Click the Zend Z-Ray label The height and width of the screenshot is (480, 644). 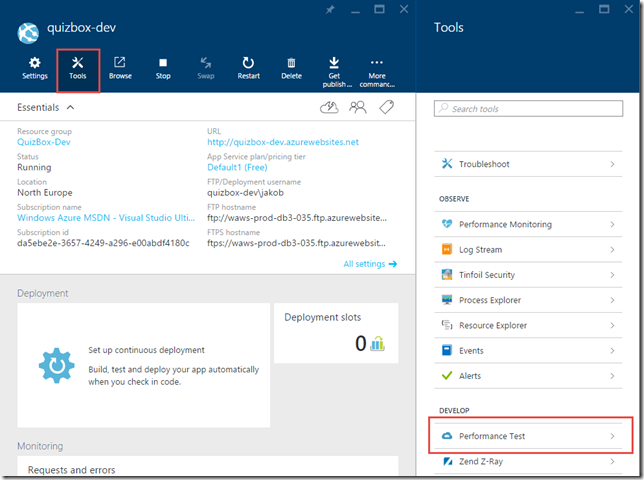tap(481, 462)
